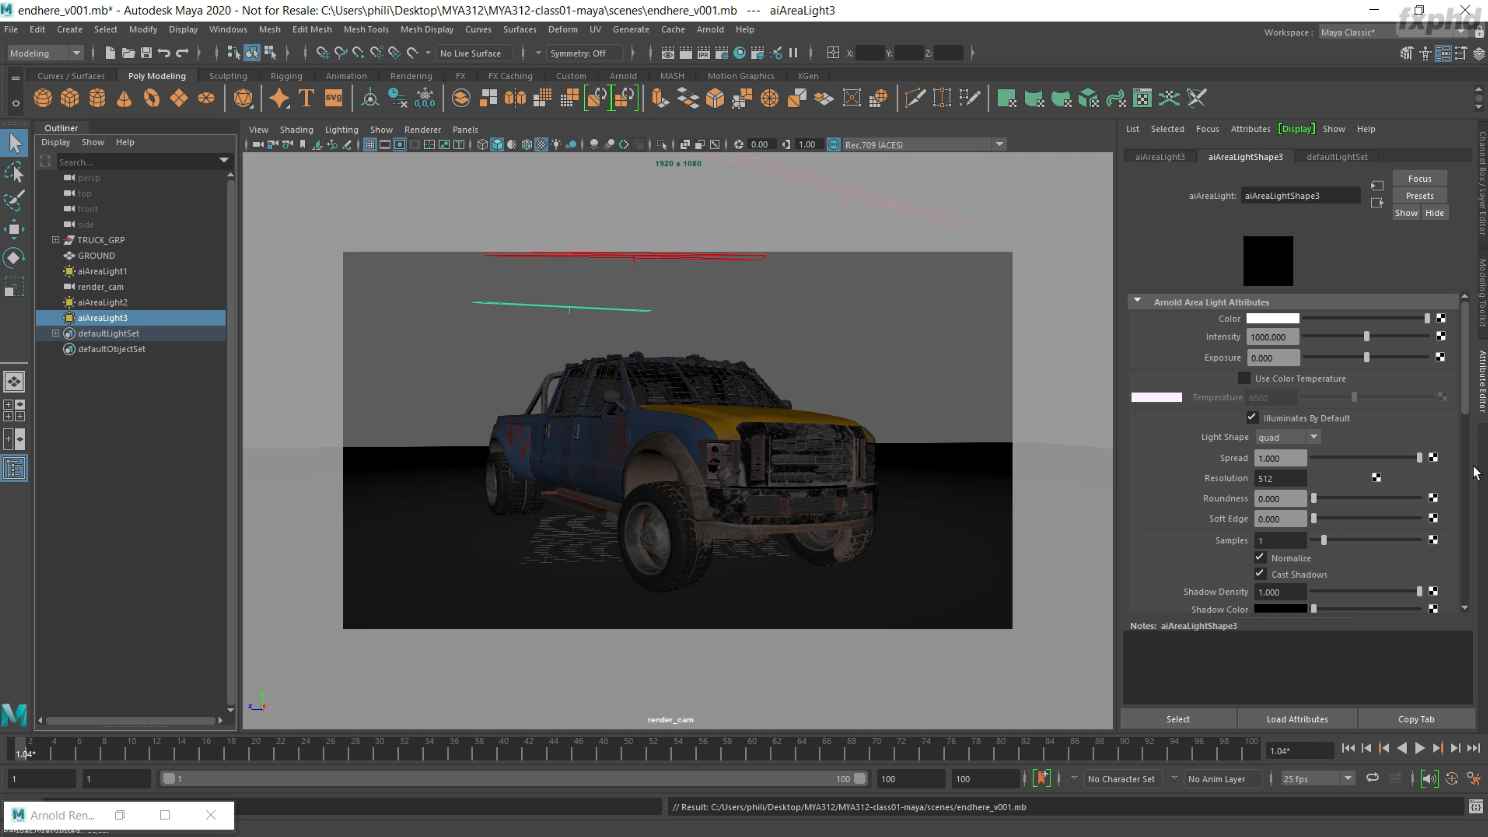This screenshot has width=1488, height=837.
Task: Click the polygon cube shelf icon
Action: [70, 98]
